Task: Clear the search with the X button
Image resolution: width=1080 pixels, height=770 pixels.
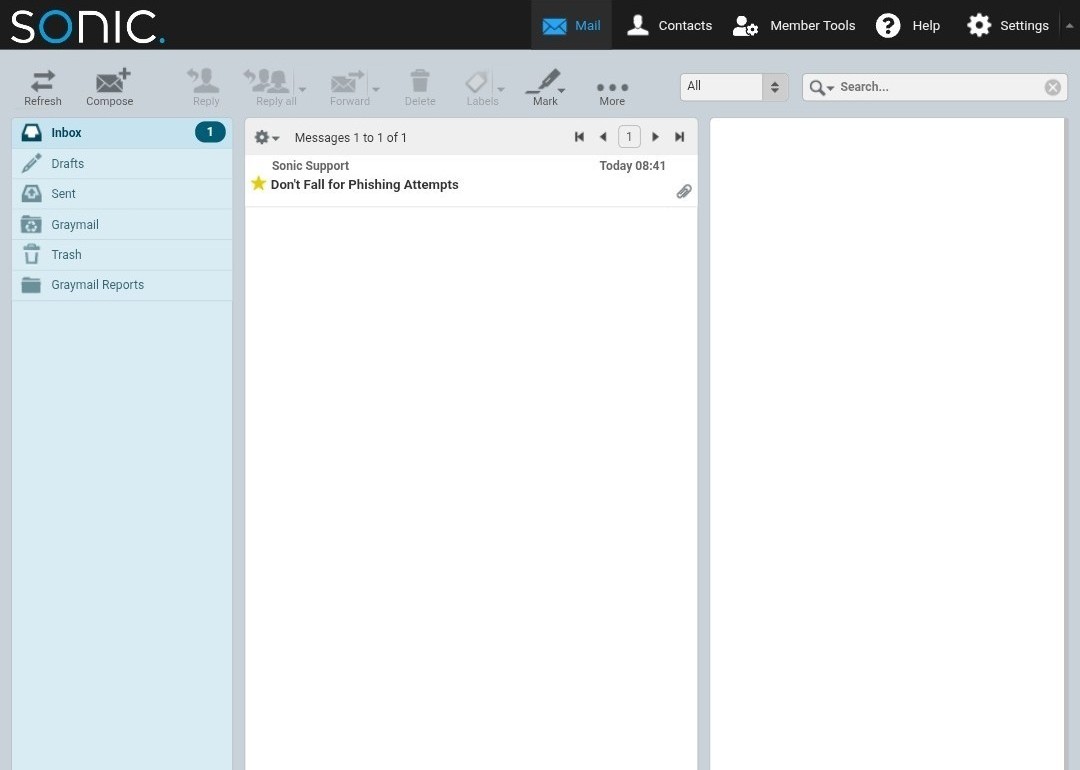Action: [x=1052, y=87]
